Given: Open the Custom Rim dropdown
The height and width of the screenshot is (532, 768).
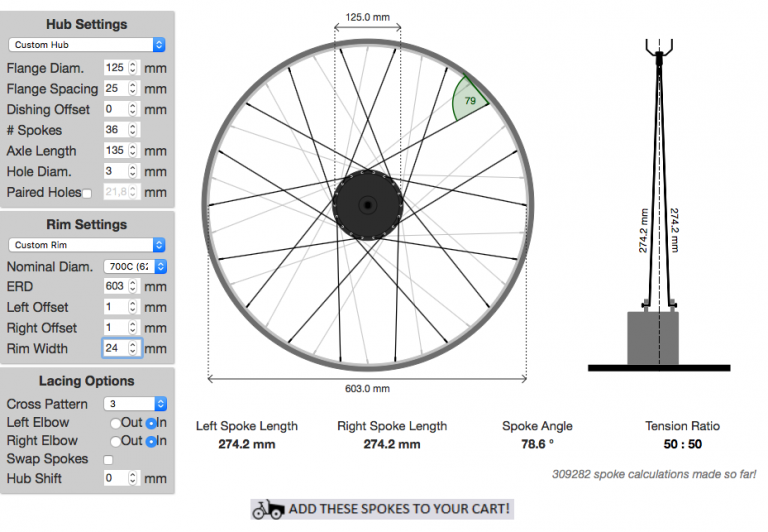Looking at the screenshot, I should 87,245.
